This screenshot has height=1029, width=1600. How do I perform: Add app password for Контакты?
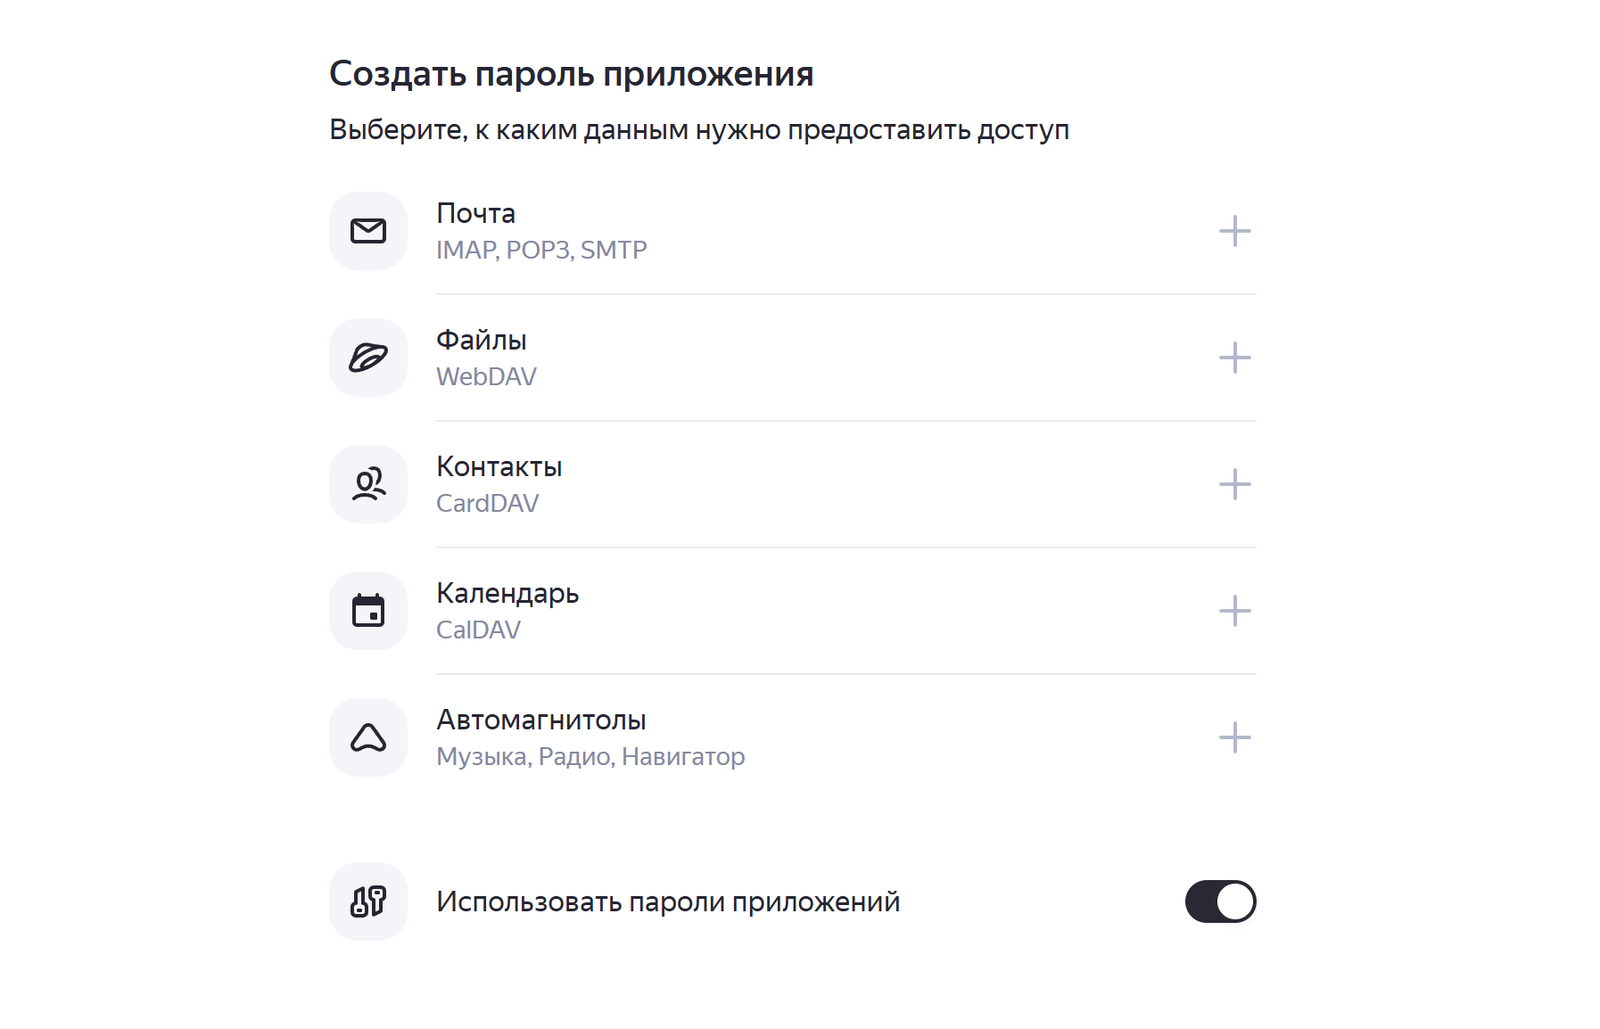point(1234,484)
